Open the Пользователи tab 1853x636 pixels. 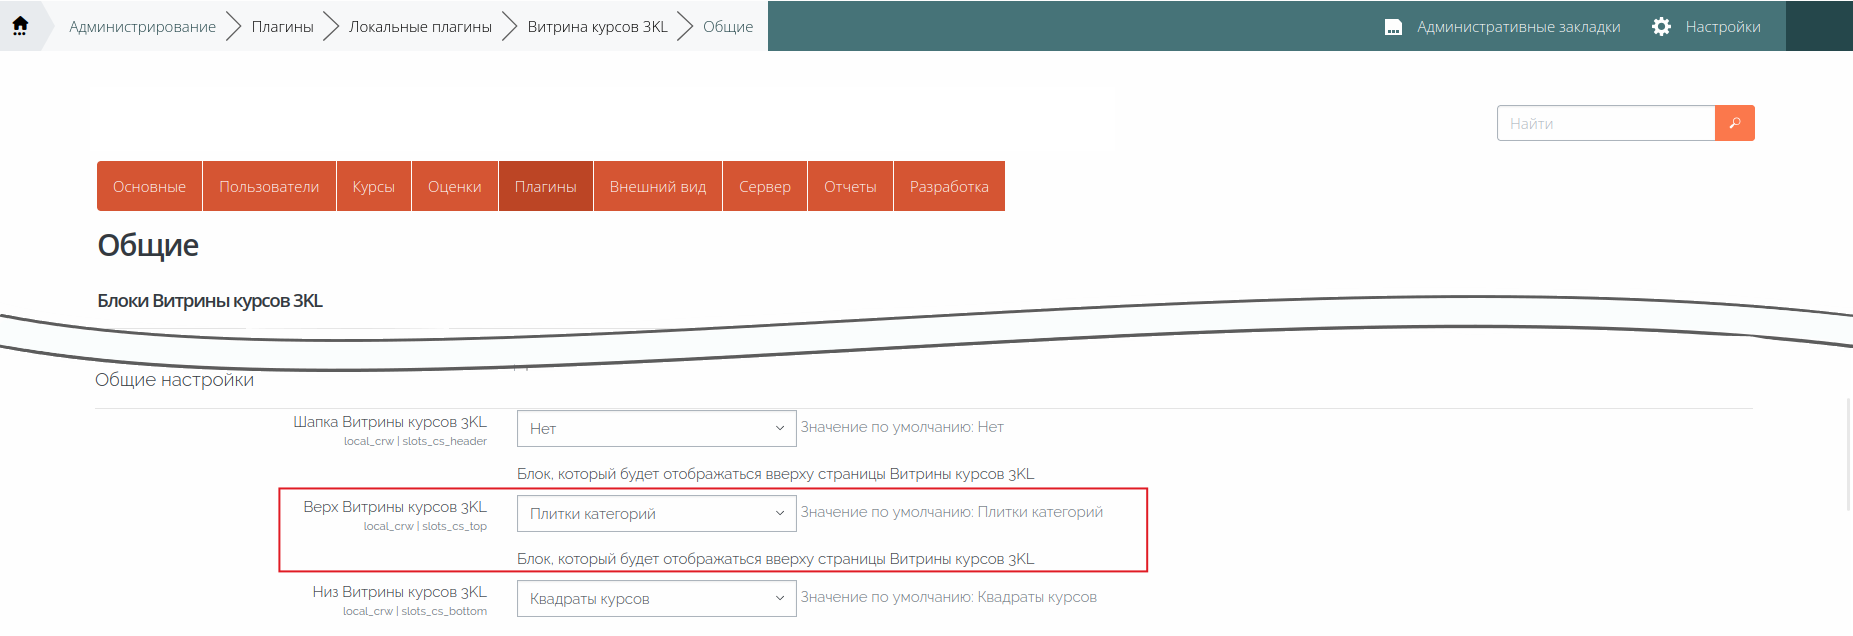pyautogui.click(x=269, y=187)
